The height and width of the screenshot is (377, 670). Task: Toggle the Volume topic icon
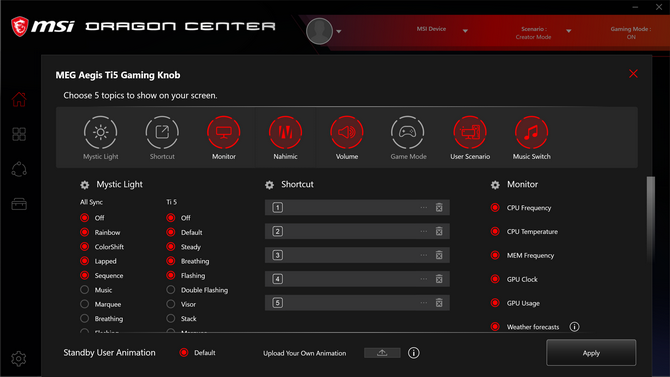347,133
